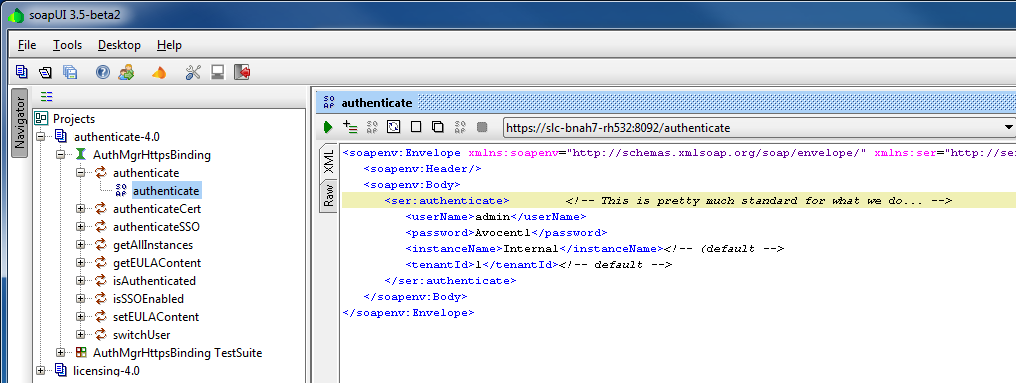Click the orange trial flame icon
The image size is (1016, 383).
point(159,73)
